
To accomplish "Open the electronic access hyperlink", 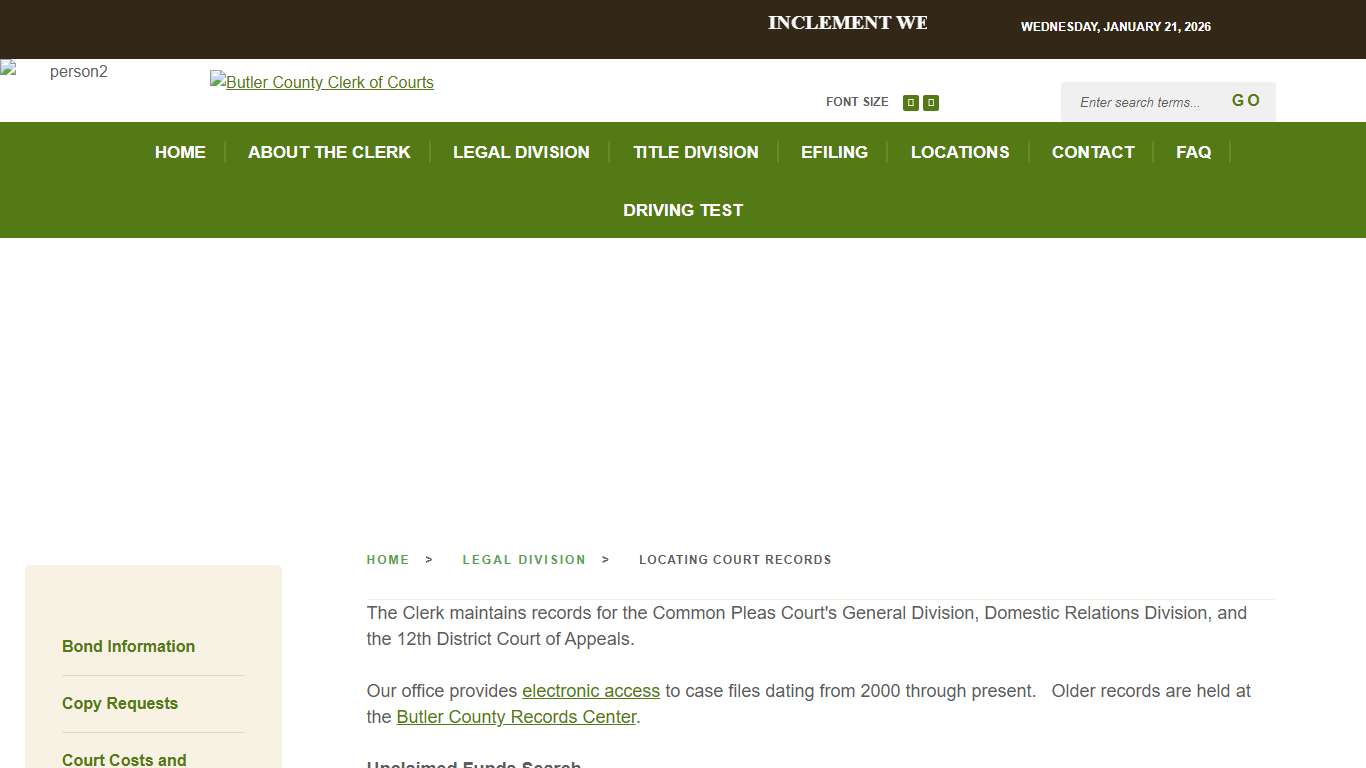I will click(591, 690).
